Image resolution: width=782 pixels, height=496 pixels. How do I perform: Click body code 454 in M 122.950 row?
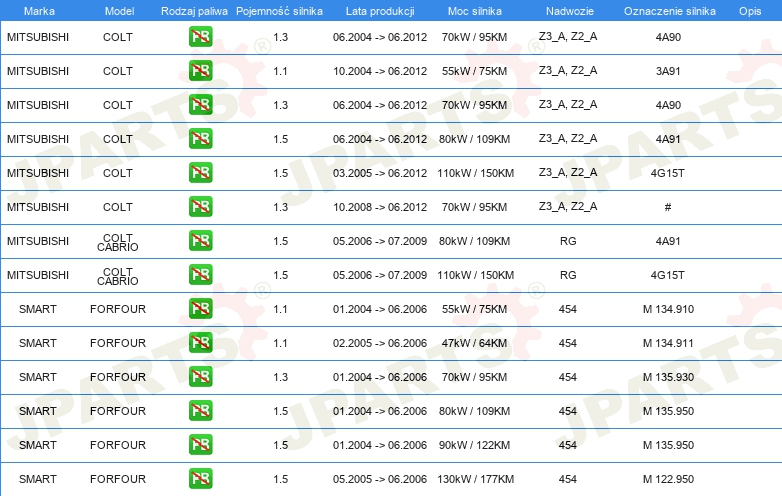tap(568, 479)
